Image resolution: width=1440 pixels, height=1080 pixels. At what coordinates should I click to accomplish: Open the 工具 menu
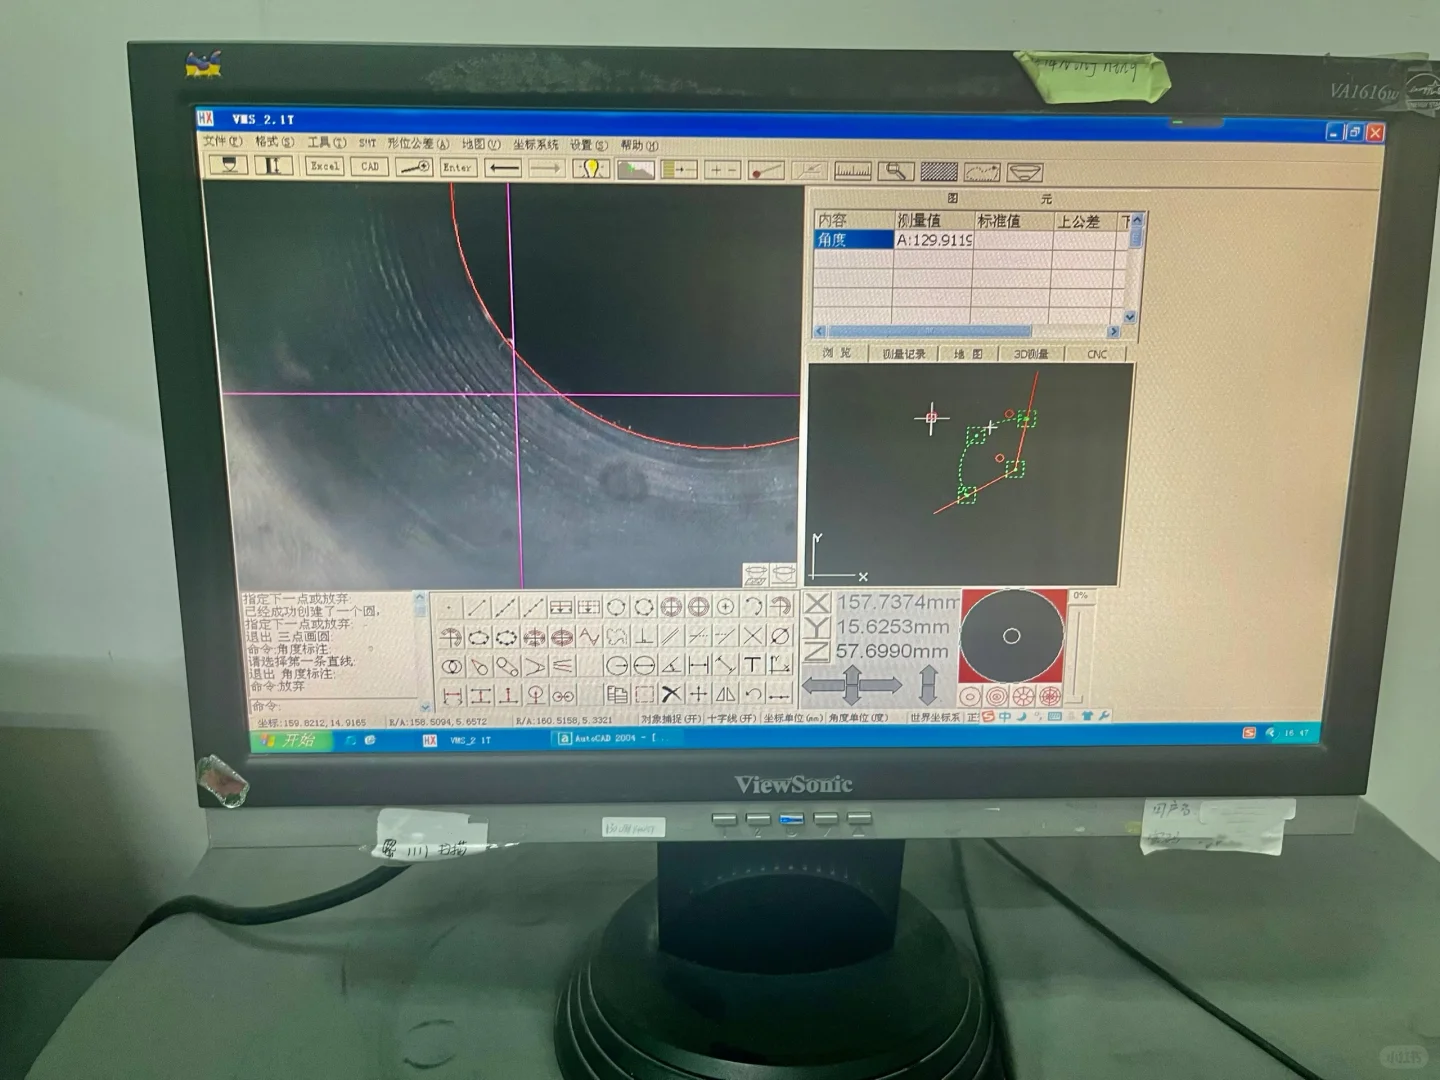coord(326,143)
